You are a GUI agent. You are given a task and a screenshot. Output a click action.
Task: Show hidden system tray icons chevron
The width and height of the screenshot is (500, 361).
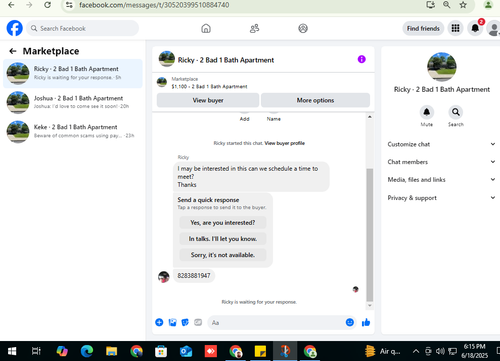pos(416,351)
